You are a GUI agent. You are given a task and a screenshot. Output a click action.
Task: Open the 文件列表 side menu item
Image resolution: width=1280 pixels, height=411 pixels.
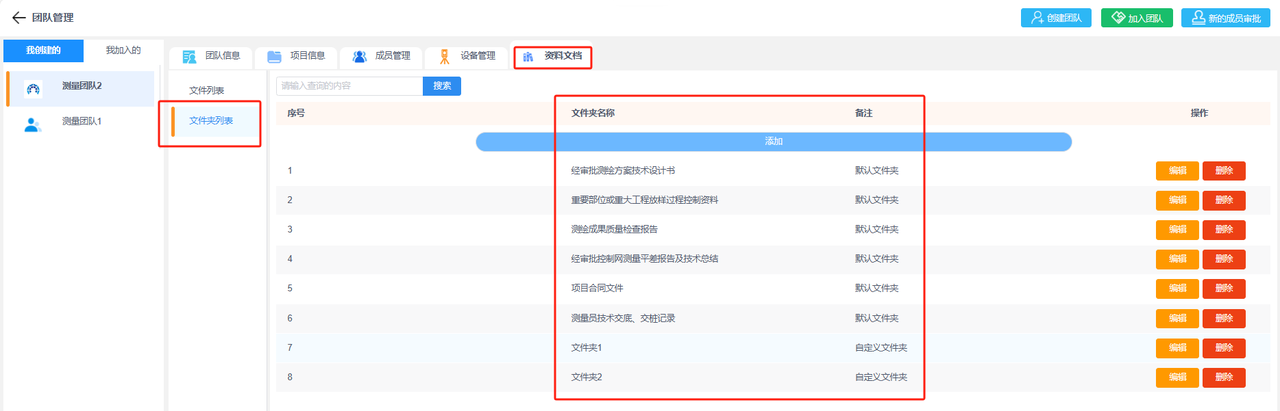(x=207, y=91)
